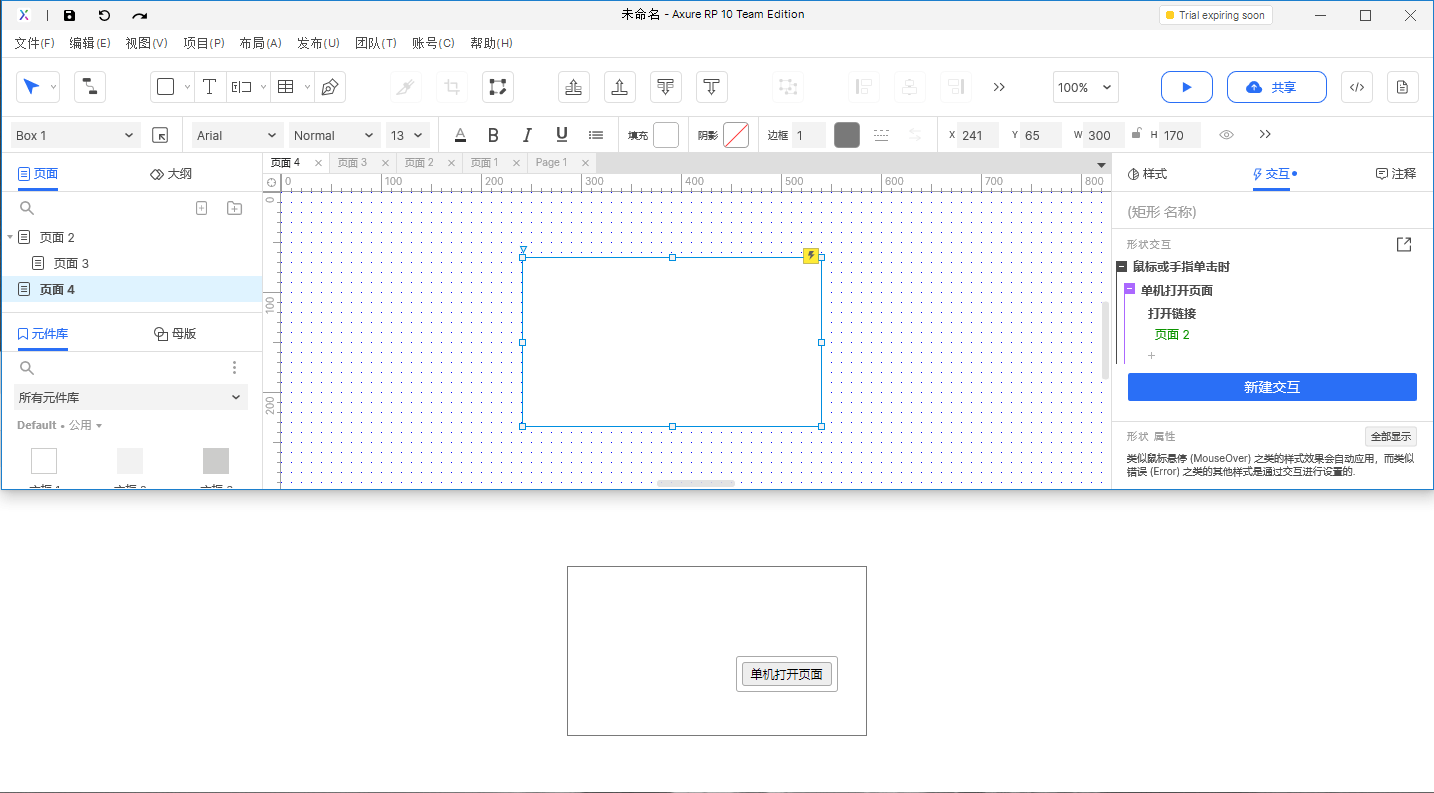Click the 共享 share button
This screenshot has width=1434, height=793.
[1276, 87]
